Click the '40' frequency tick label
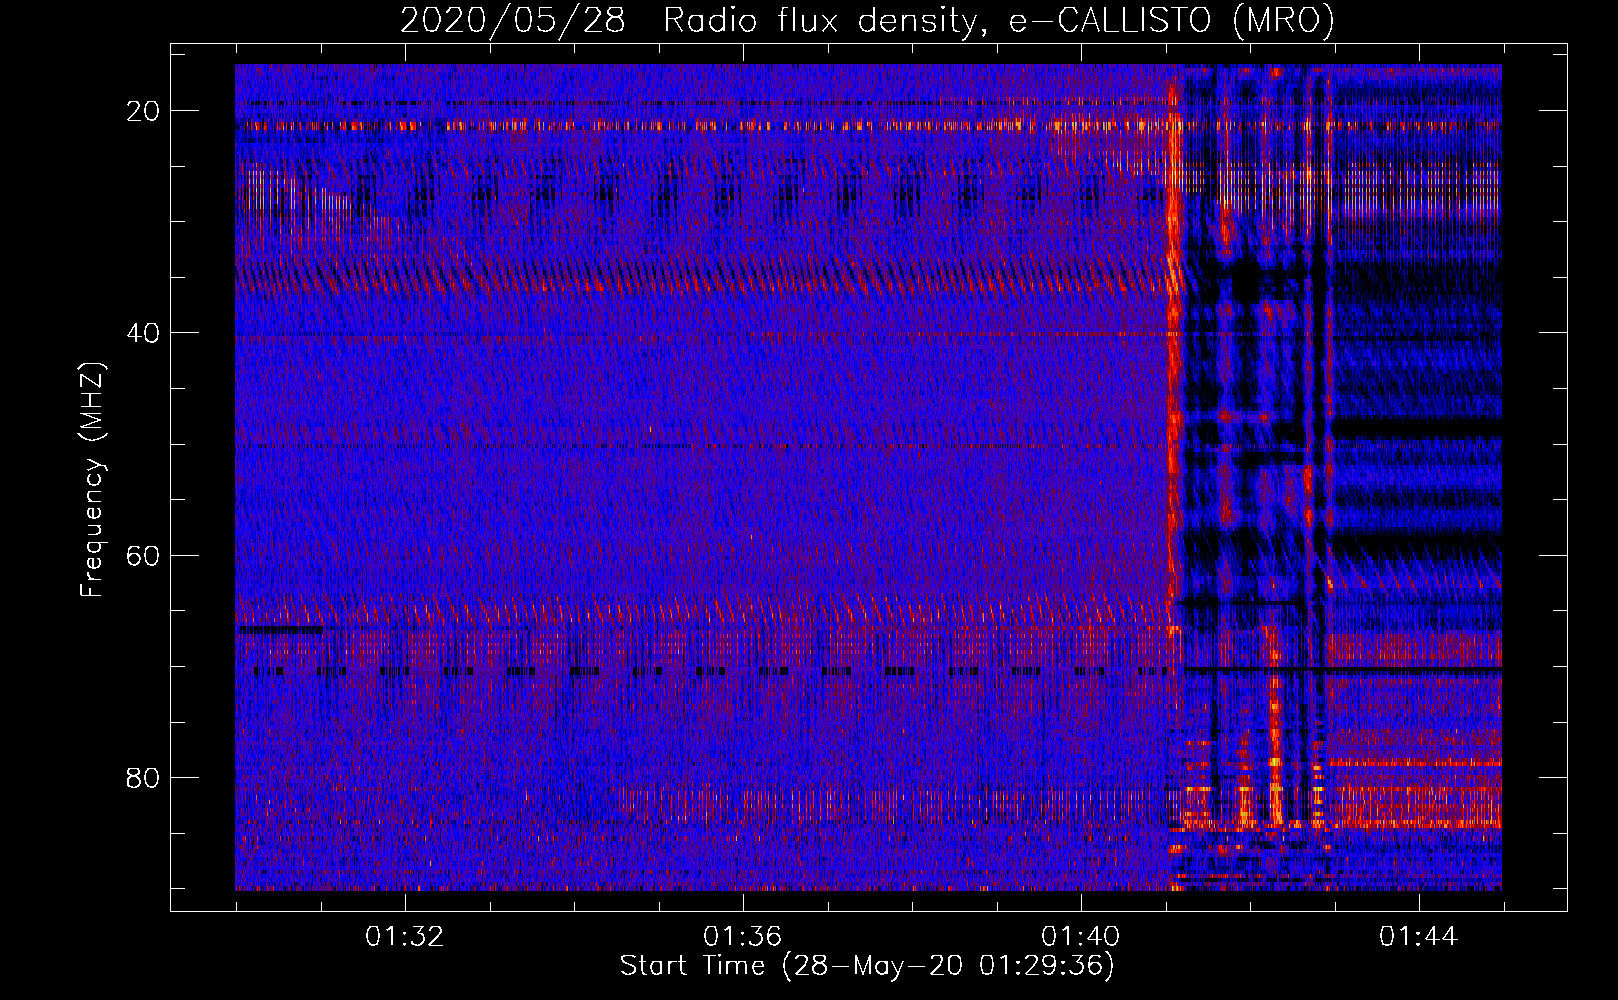This screenshot has height=1000, width=1618. (144, 333)
